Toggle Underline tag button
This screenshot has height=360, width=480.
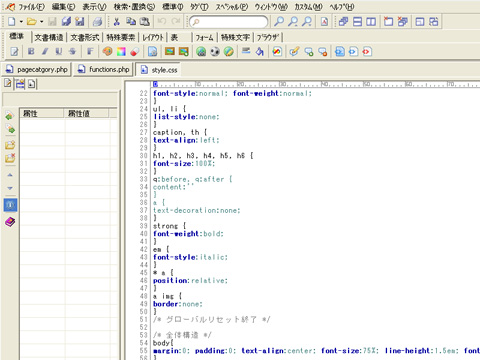(59, 51)
